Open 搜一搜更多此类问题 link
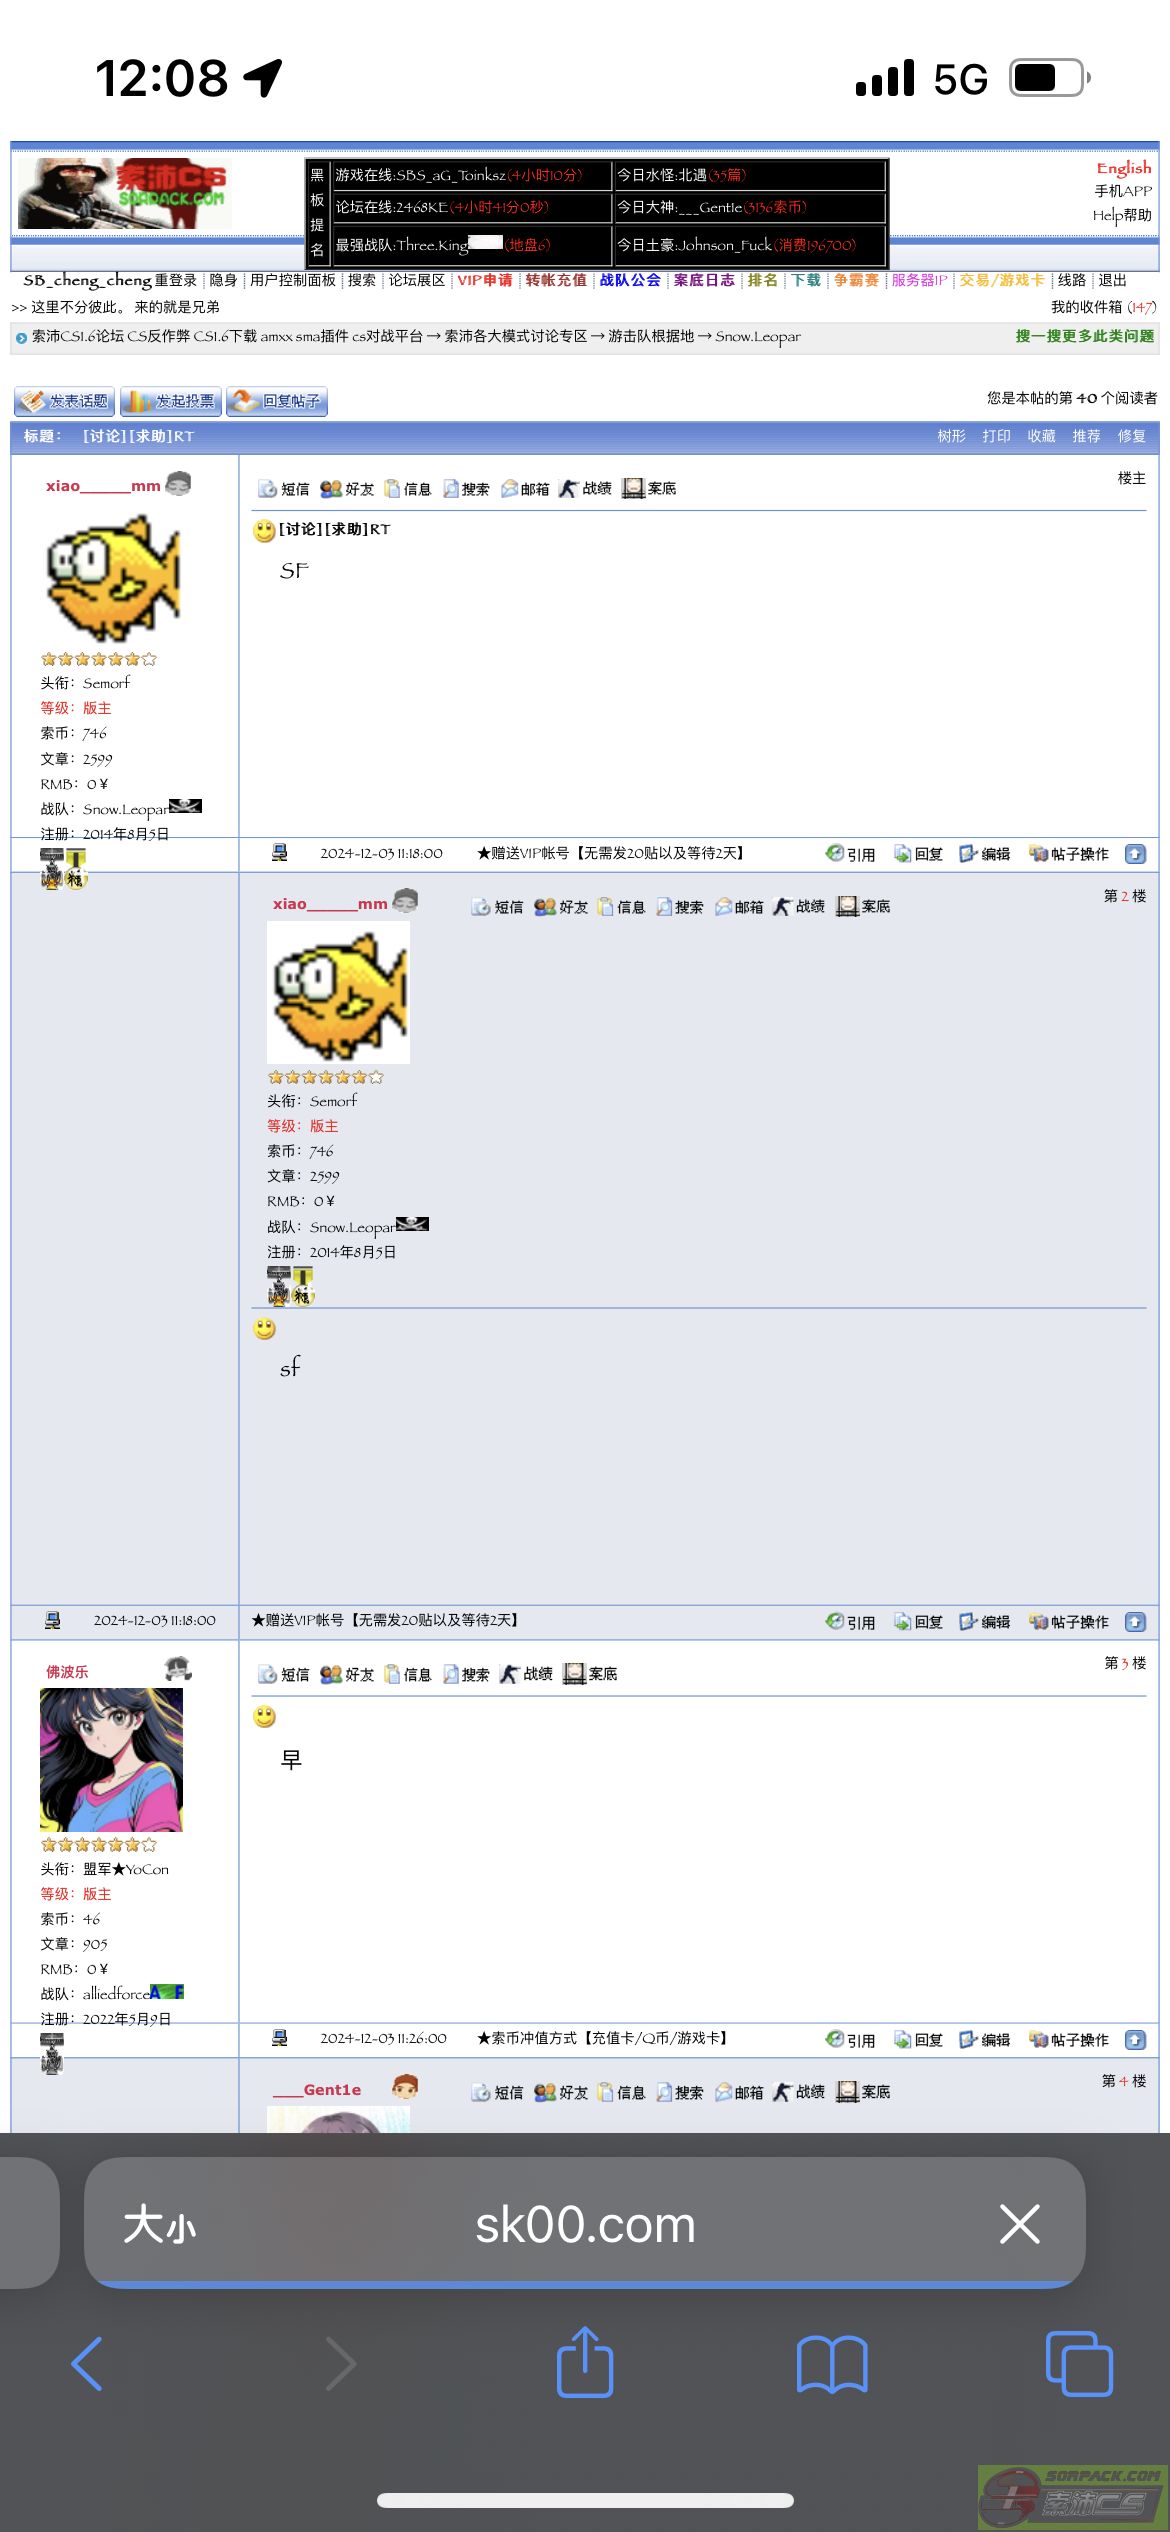The width and height of the screenshot is (1170, 2532). [1084, 336]
